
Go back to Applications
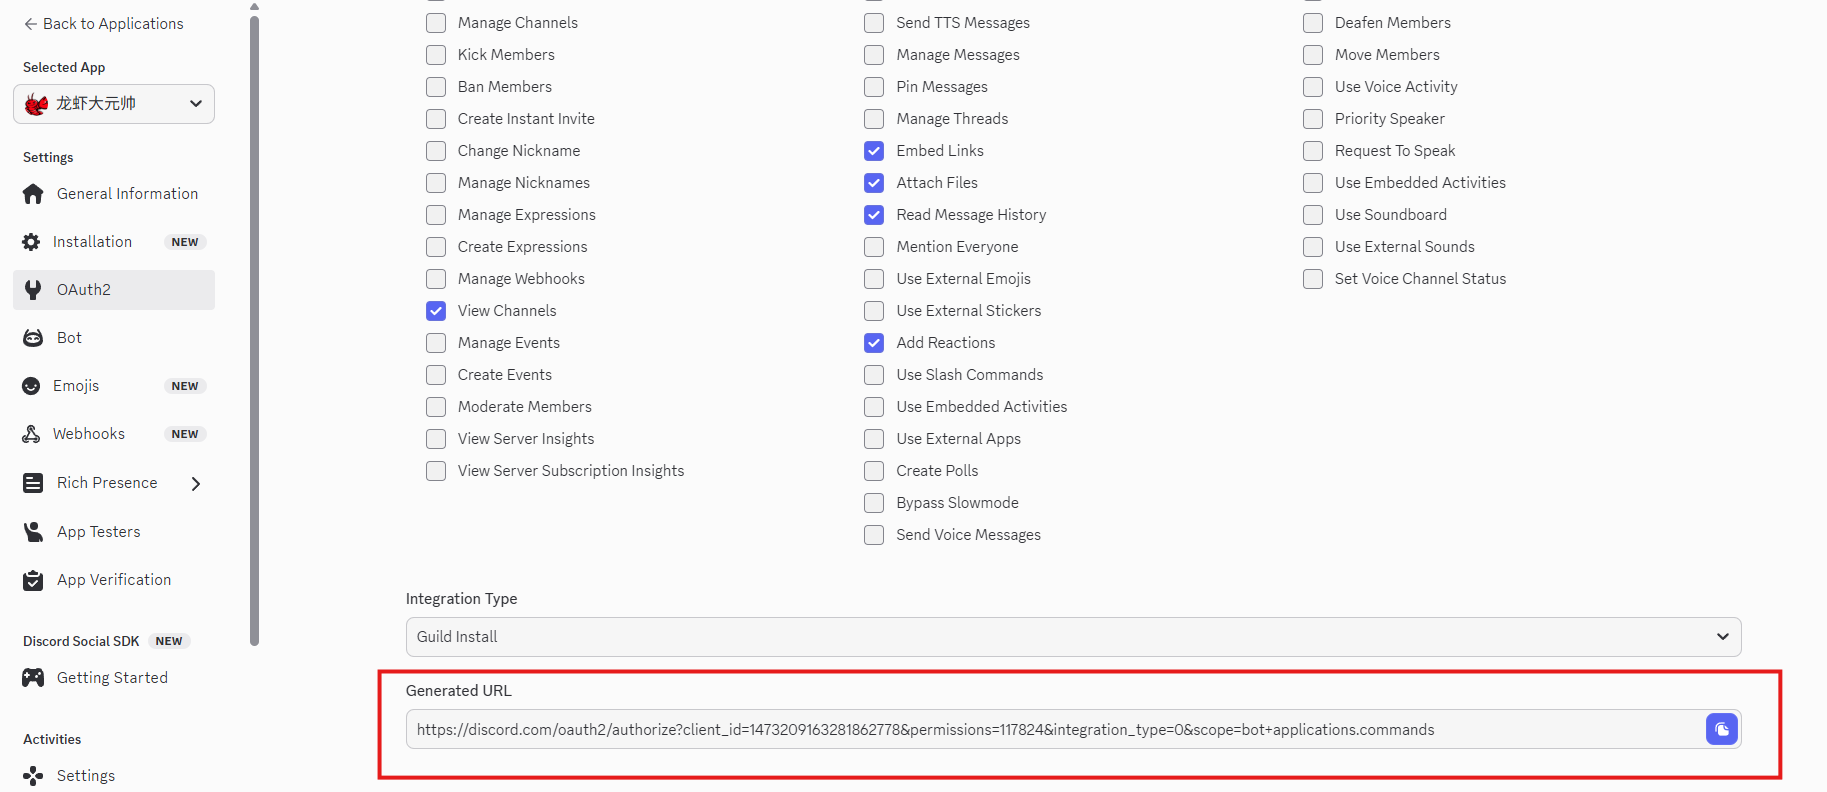[103, 24]
